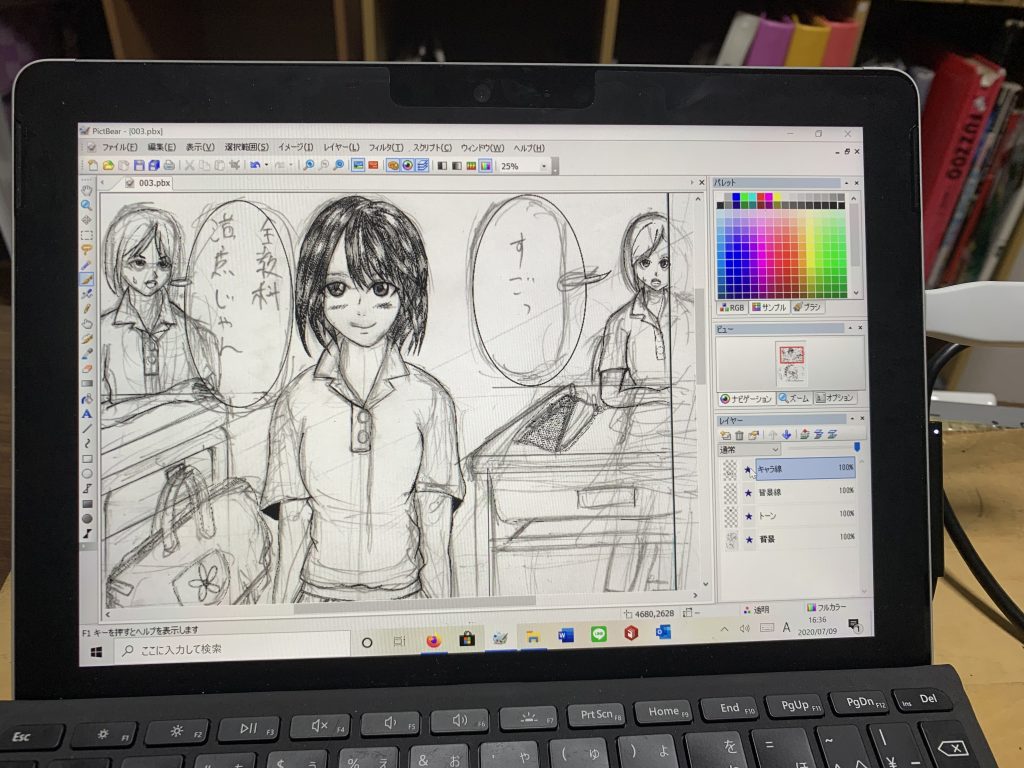Click the New file toolbar icon

tap(92, 166)
